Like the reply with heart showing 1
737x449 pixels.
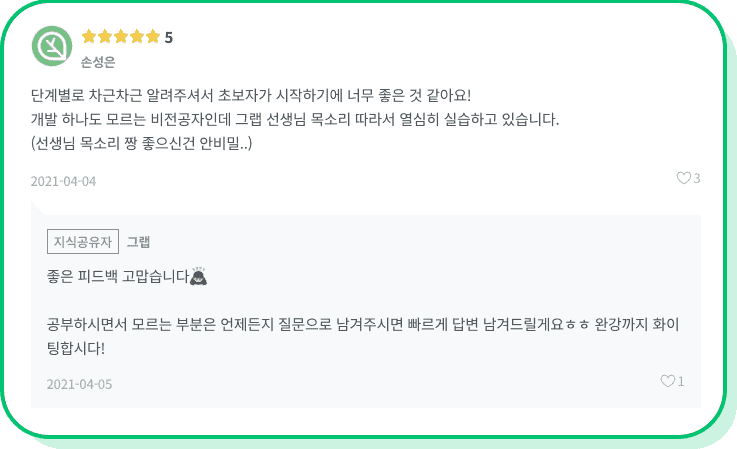pyautogui.click(x=667, y=381)
